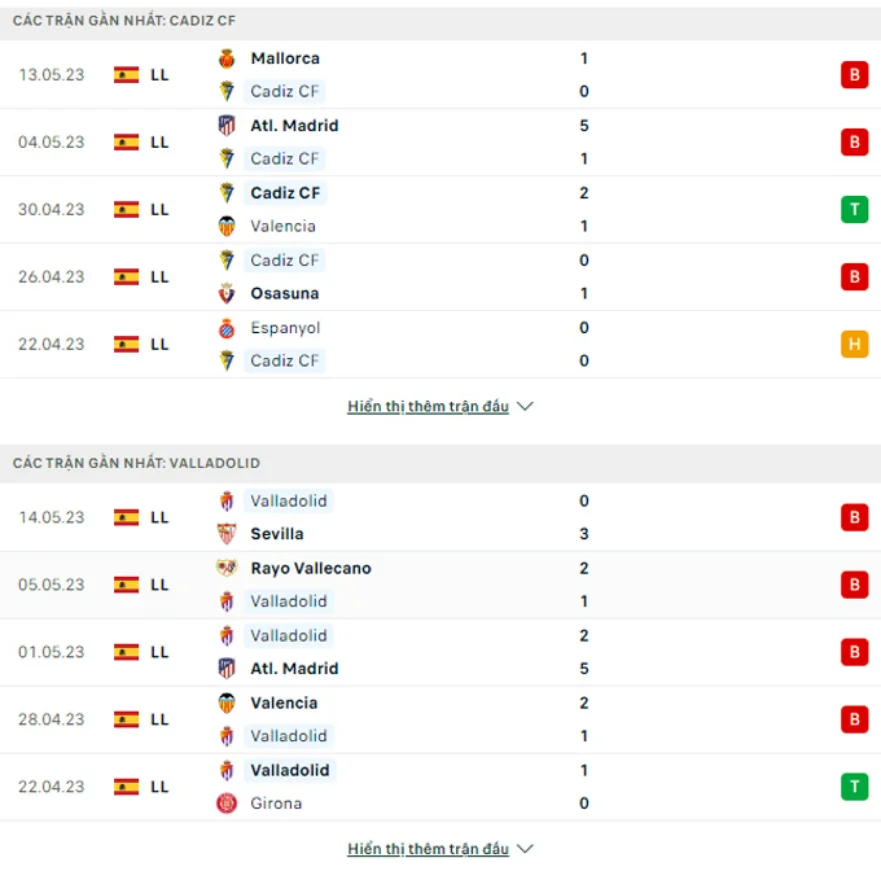881x885 pixels.
Task: Open the chevron beside Hiển thị thêm trận đấu
Action: (525, 406)
